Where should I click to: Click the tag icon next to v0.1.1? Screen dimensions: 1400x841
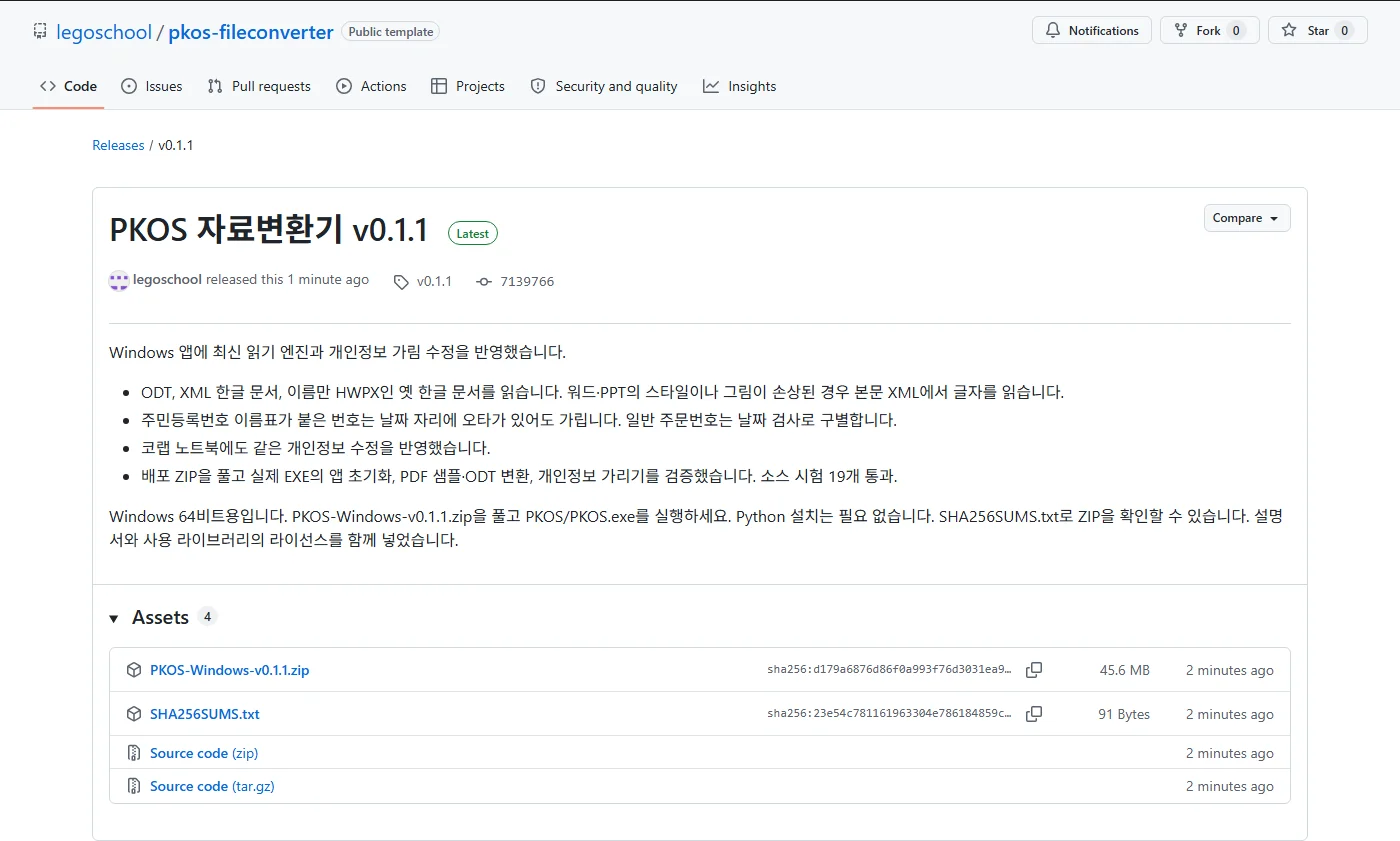tap(401, 282)
